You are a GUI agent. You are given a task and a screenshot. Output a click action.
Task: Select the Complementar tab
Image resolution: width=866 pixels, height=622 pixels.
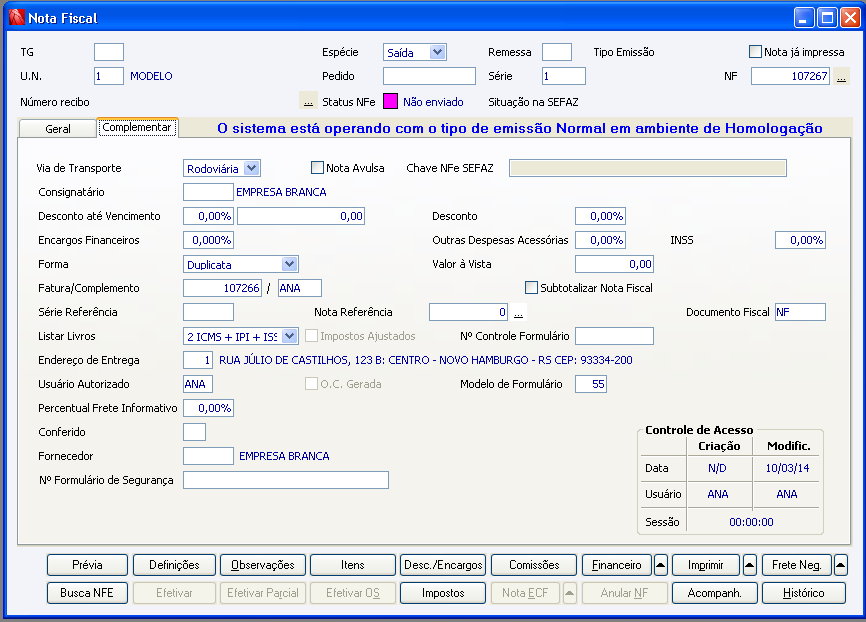tap(137, 127)
